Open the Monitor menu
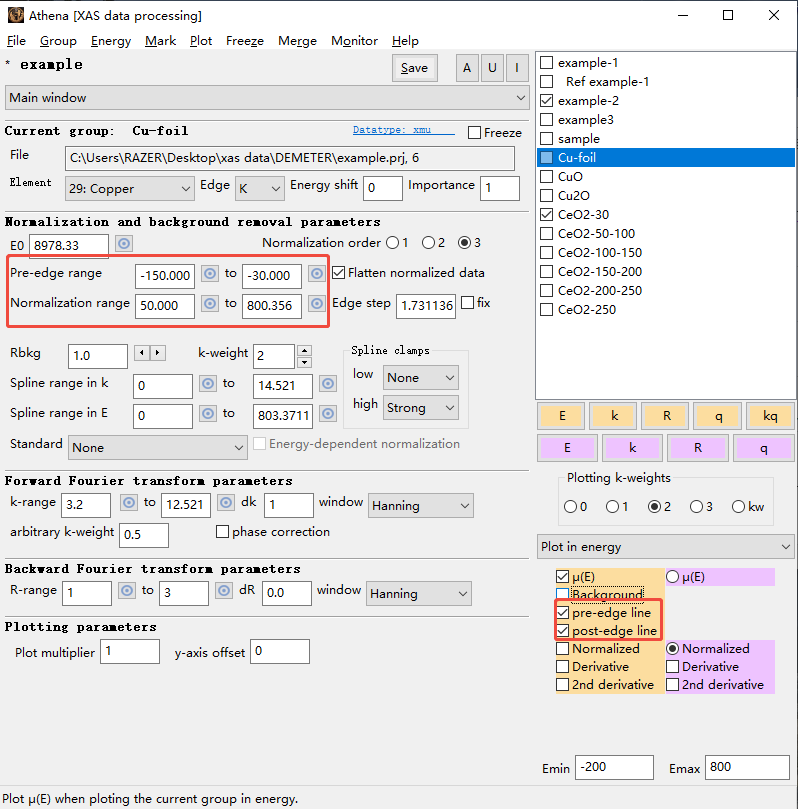The image size is (798, 809). [x=354, y=41]
